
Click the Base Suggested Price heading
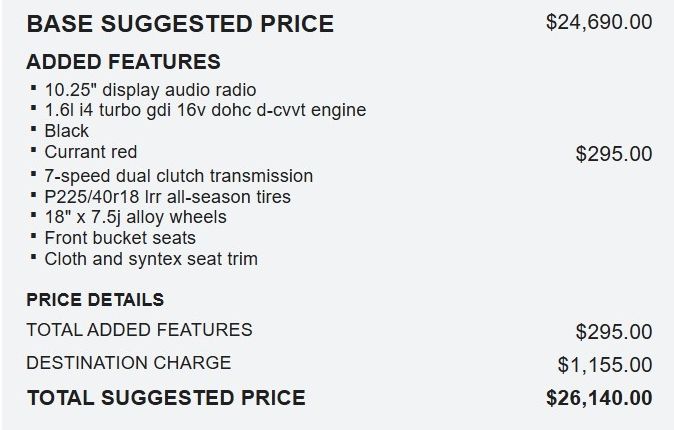(180, 24)
